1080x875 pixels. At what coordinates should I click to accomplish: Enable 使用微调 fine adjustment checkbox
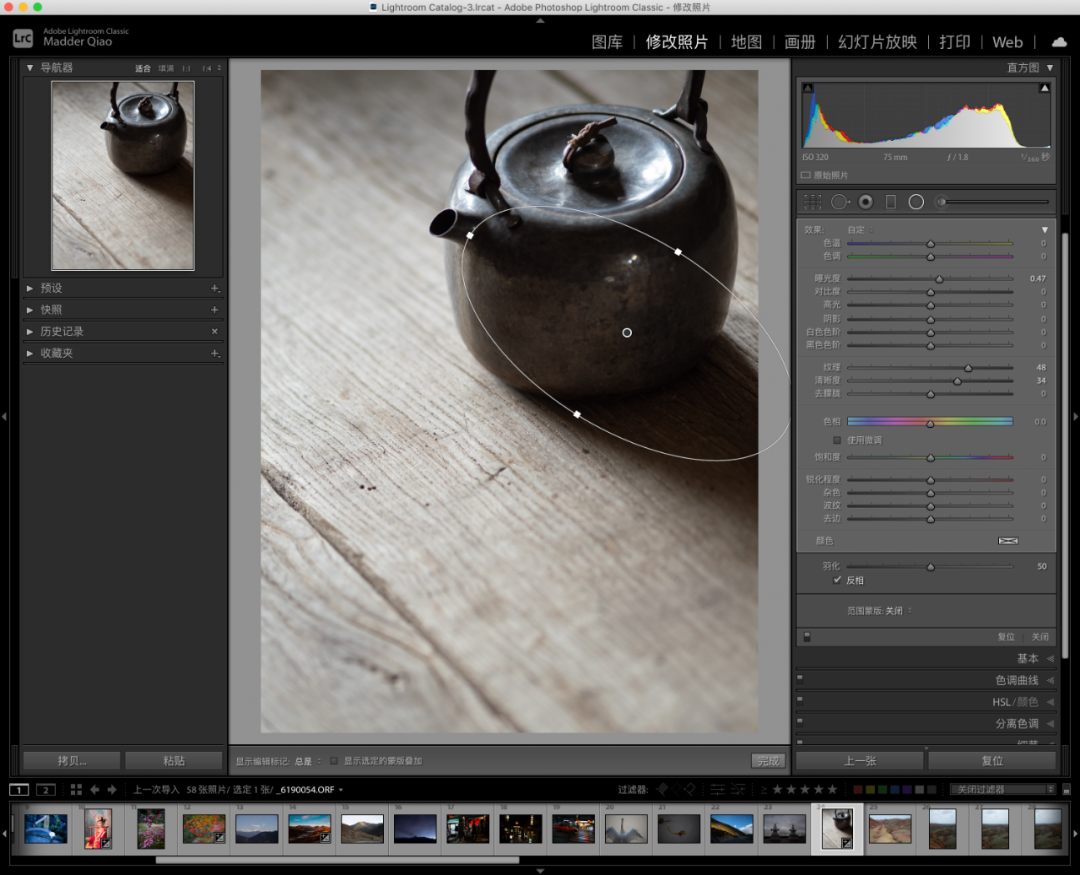pos(837,440)
